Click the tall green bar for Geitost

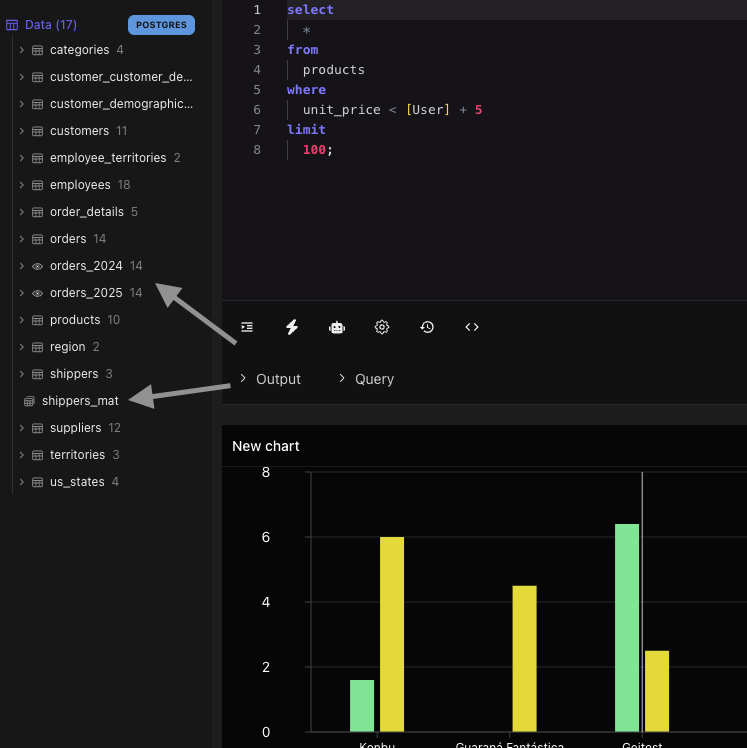tap(627, 628)
